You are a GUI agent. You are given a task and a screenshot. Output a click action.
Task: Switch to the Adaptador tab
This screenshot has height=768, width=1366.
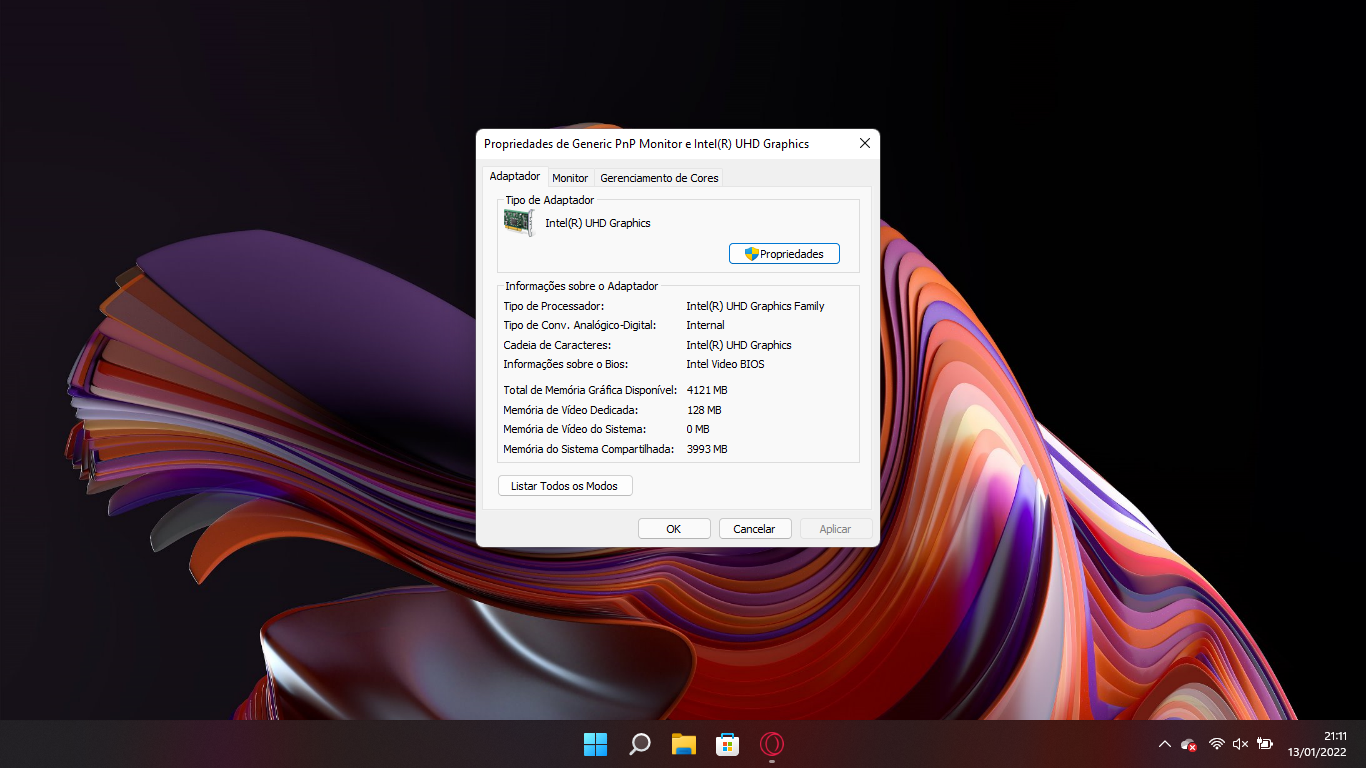point(515,176)
